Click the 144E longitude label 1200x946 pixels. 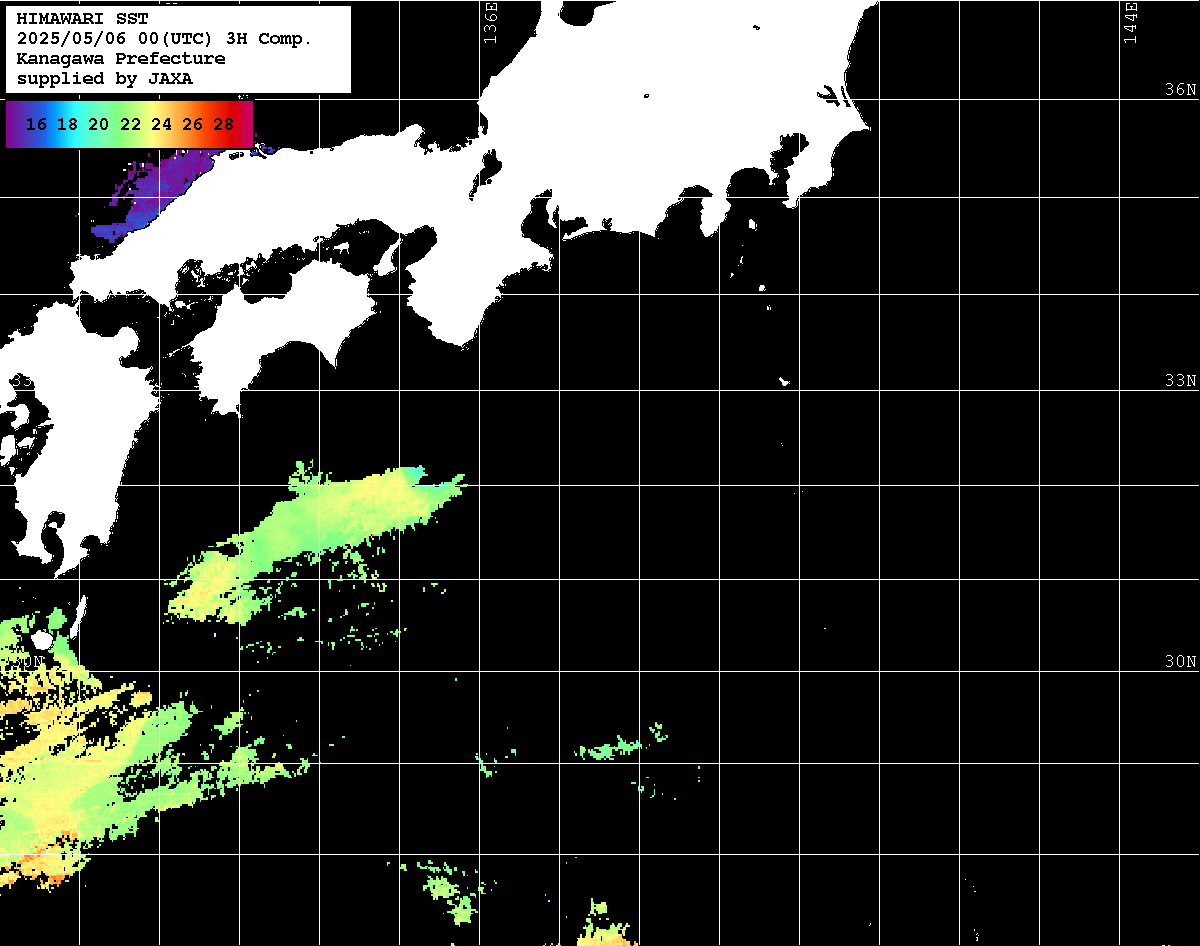(1130, 22)
